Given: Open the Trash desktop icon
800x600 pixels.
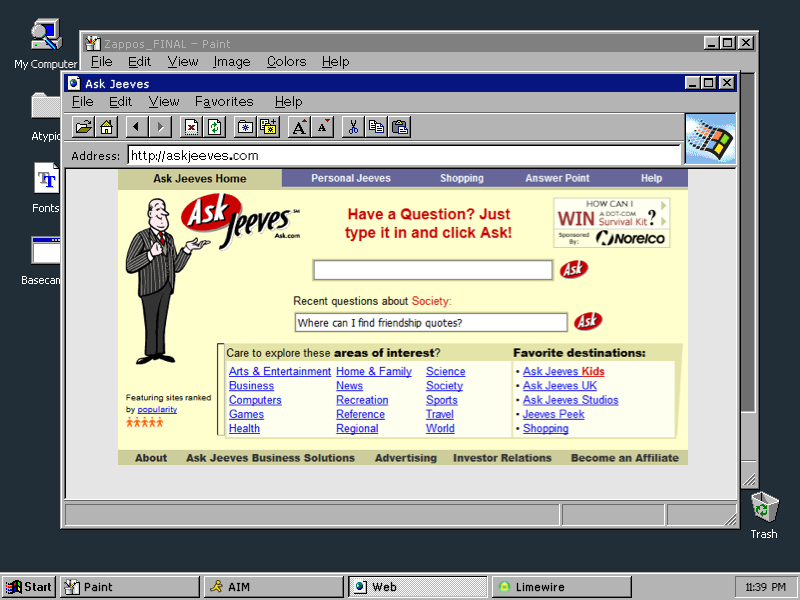Looking at the screenshot, I should 764,514.
